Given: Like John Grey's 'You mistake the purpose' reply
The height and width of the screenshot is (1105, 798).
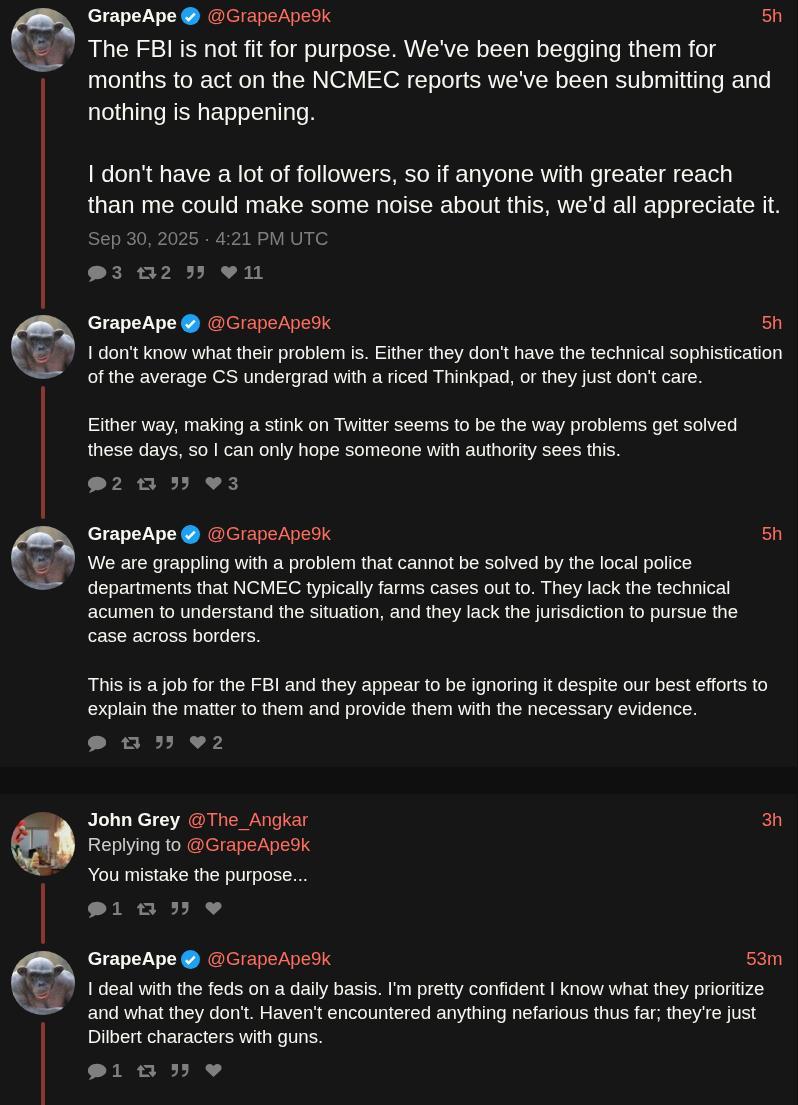Looking at the screenshot, I should (x=213, y=909).
